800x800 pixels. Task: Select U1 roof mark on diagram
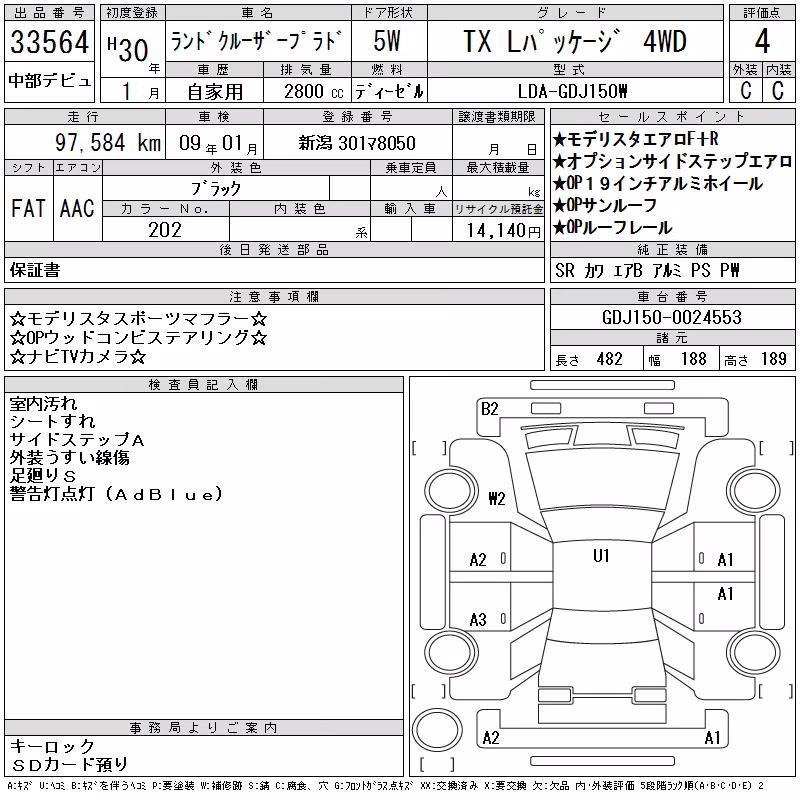(601, 556)
